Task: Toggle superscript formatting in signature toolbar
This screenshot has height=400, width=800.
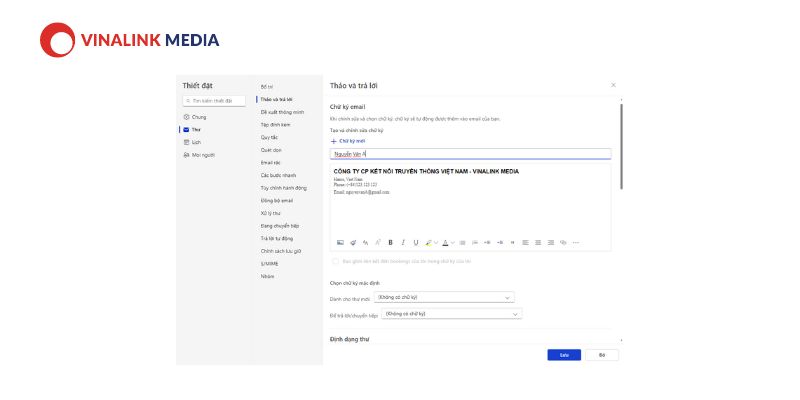Action: (x=378, y=242)
